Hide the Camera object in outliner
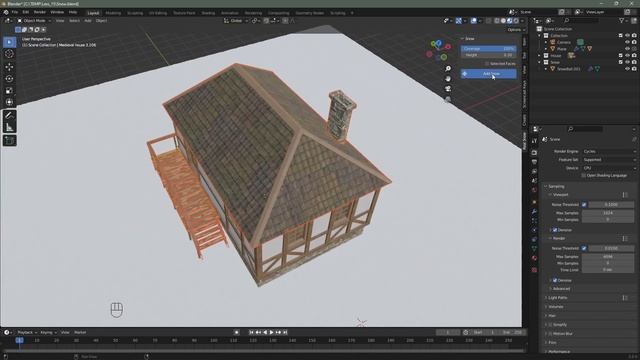This screenshot has height=360, width=640. 627,42
